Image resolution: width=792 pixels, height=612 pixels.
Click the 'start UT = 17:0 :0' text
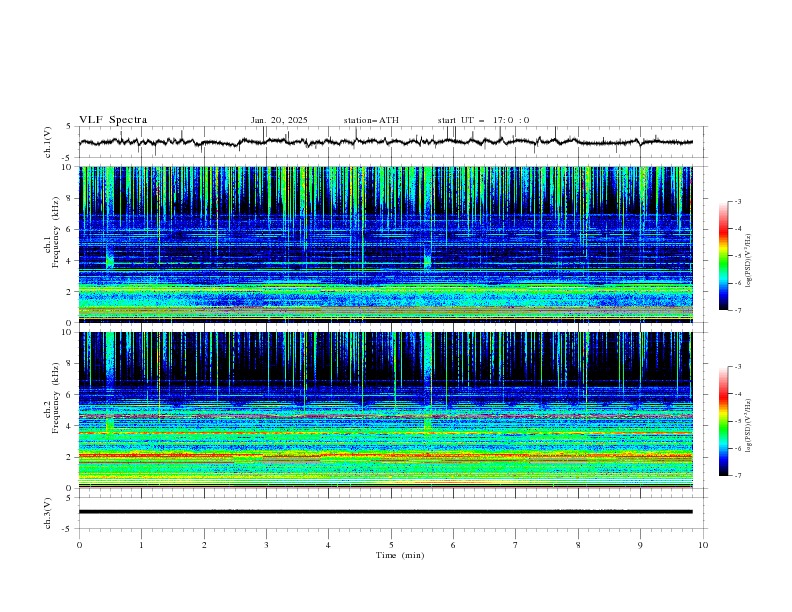483,120
